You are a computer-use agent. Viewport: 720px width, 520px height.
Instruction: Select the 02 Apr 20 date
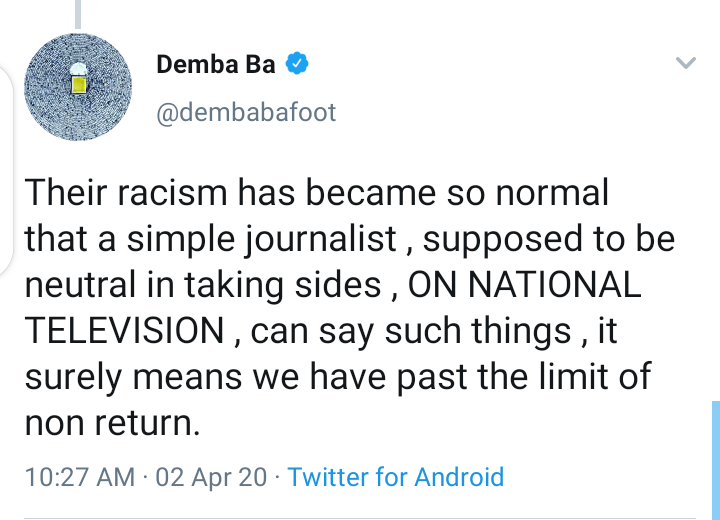pyautogui.click(x=211, y=477)
